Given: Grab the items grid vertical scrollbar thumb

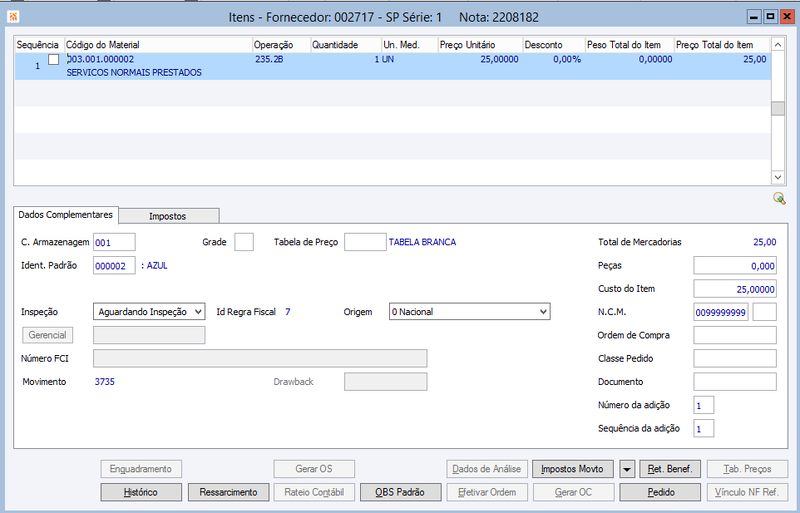Looking at the screenshot, I should [778, 109].
